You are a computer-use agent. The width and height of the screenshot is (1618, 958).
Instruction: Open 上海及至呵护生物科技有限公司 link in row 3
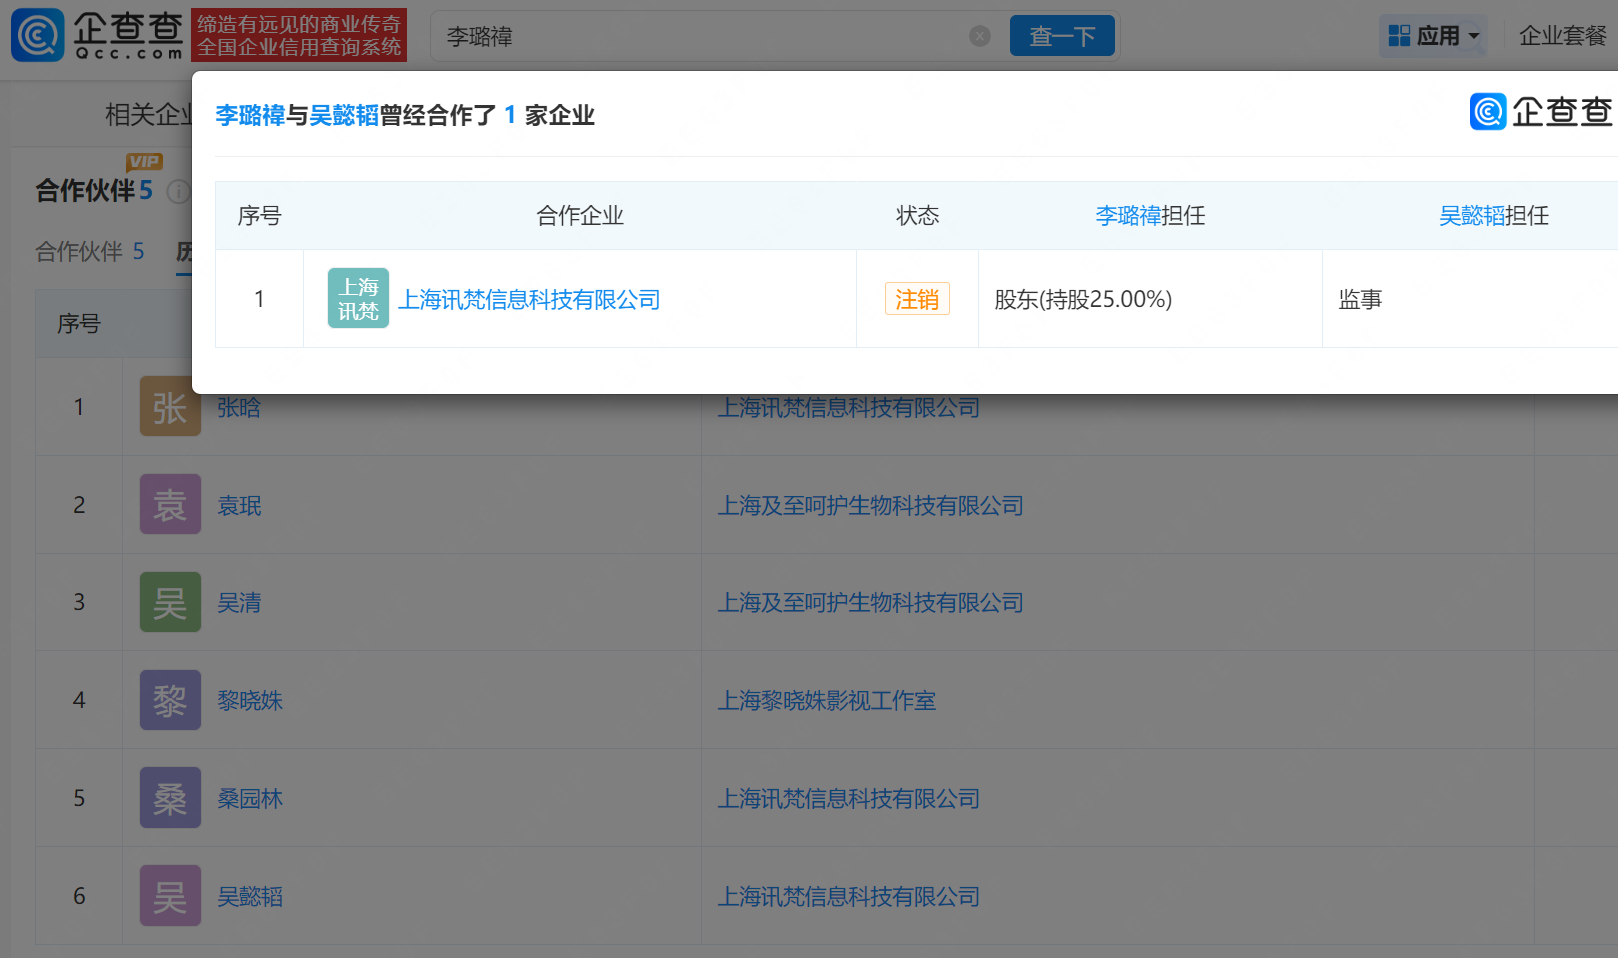click(871, 603)
